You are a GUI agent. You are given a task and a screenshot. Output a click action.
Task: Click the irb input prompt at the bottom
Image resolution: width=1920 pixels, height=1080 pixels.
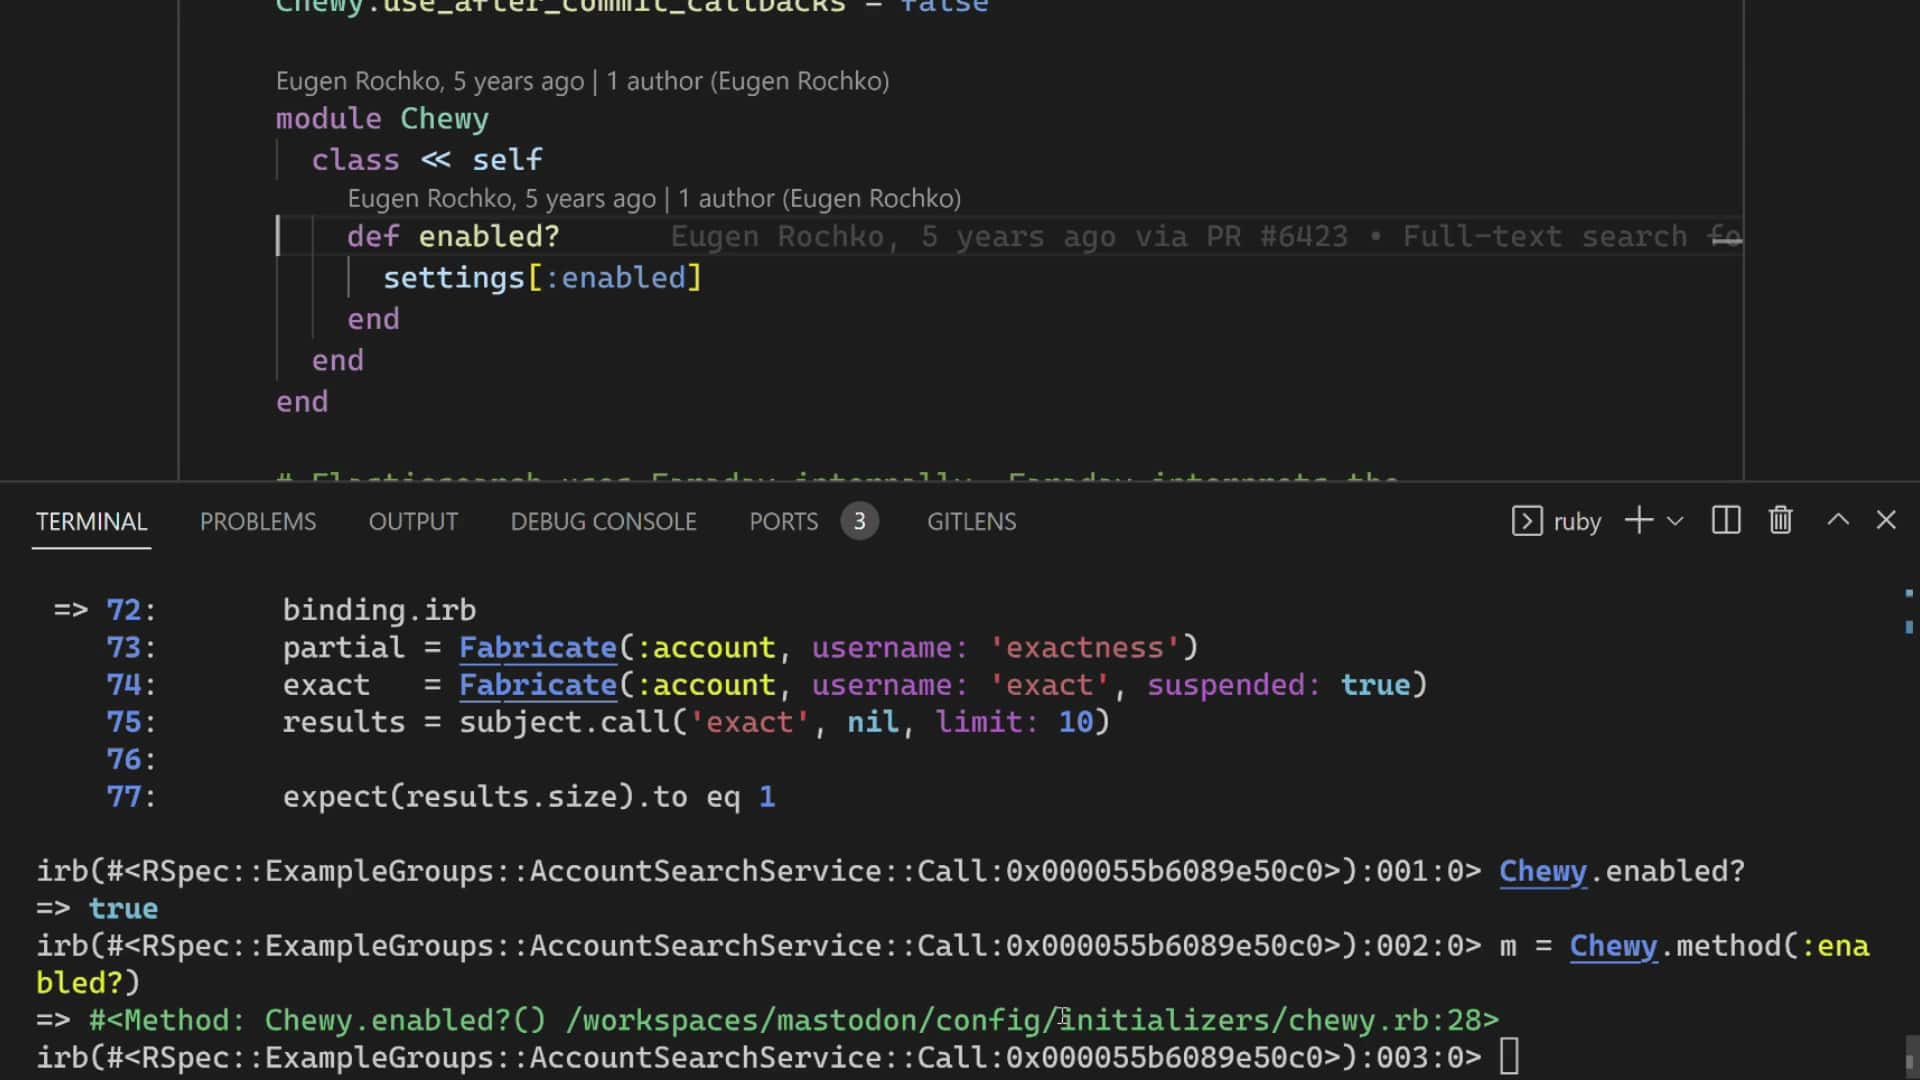point(1510,1057)
